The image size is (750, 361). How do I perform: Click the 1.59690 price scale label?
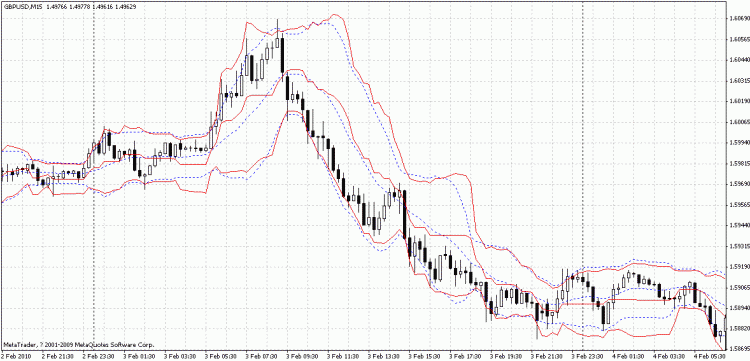pos(737,184)
